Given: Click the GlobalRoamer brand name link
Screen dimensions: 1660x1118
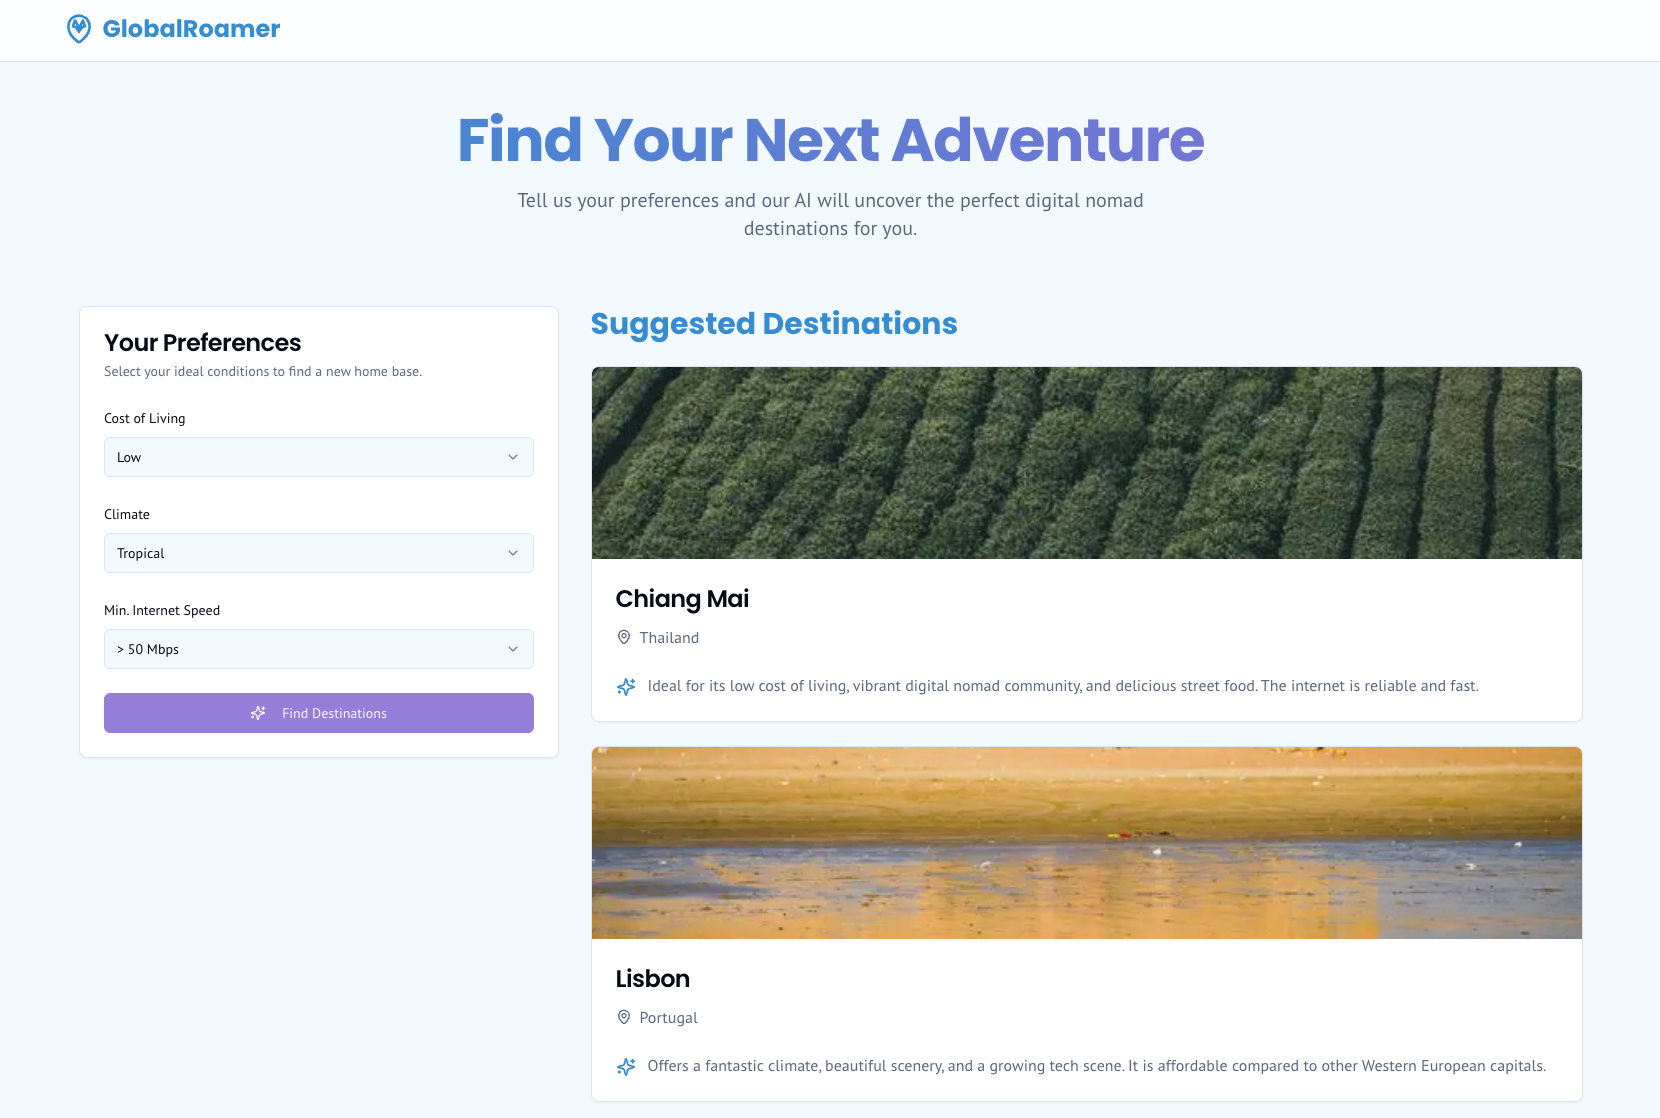Looking at the screenshot, I should tap(191, 28).
